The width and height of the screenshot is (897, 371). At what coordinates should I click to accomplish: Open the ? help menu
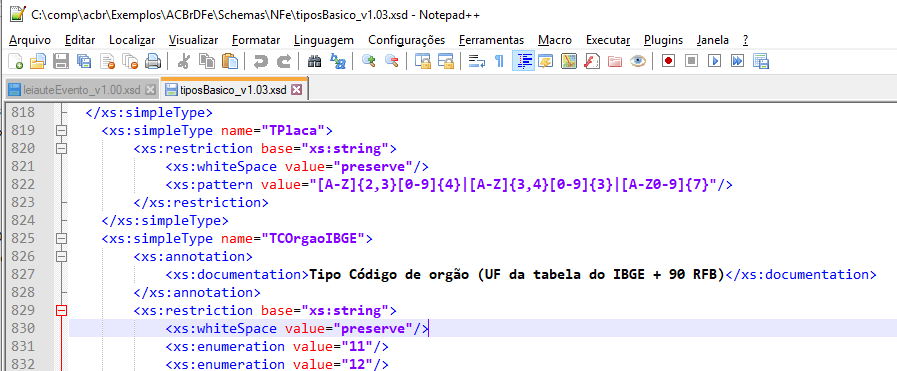[745, 40]
